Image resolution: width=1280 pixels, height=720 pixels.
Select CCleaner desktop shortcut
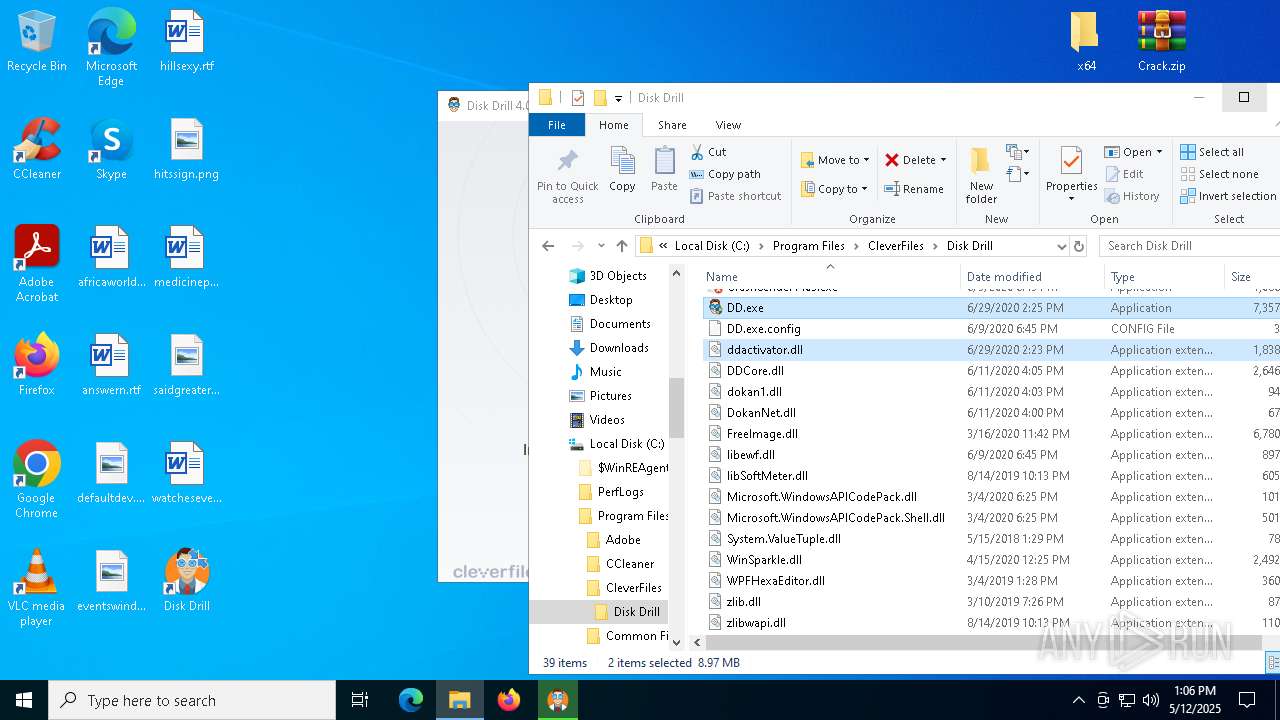point(37,150)
